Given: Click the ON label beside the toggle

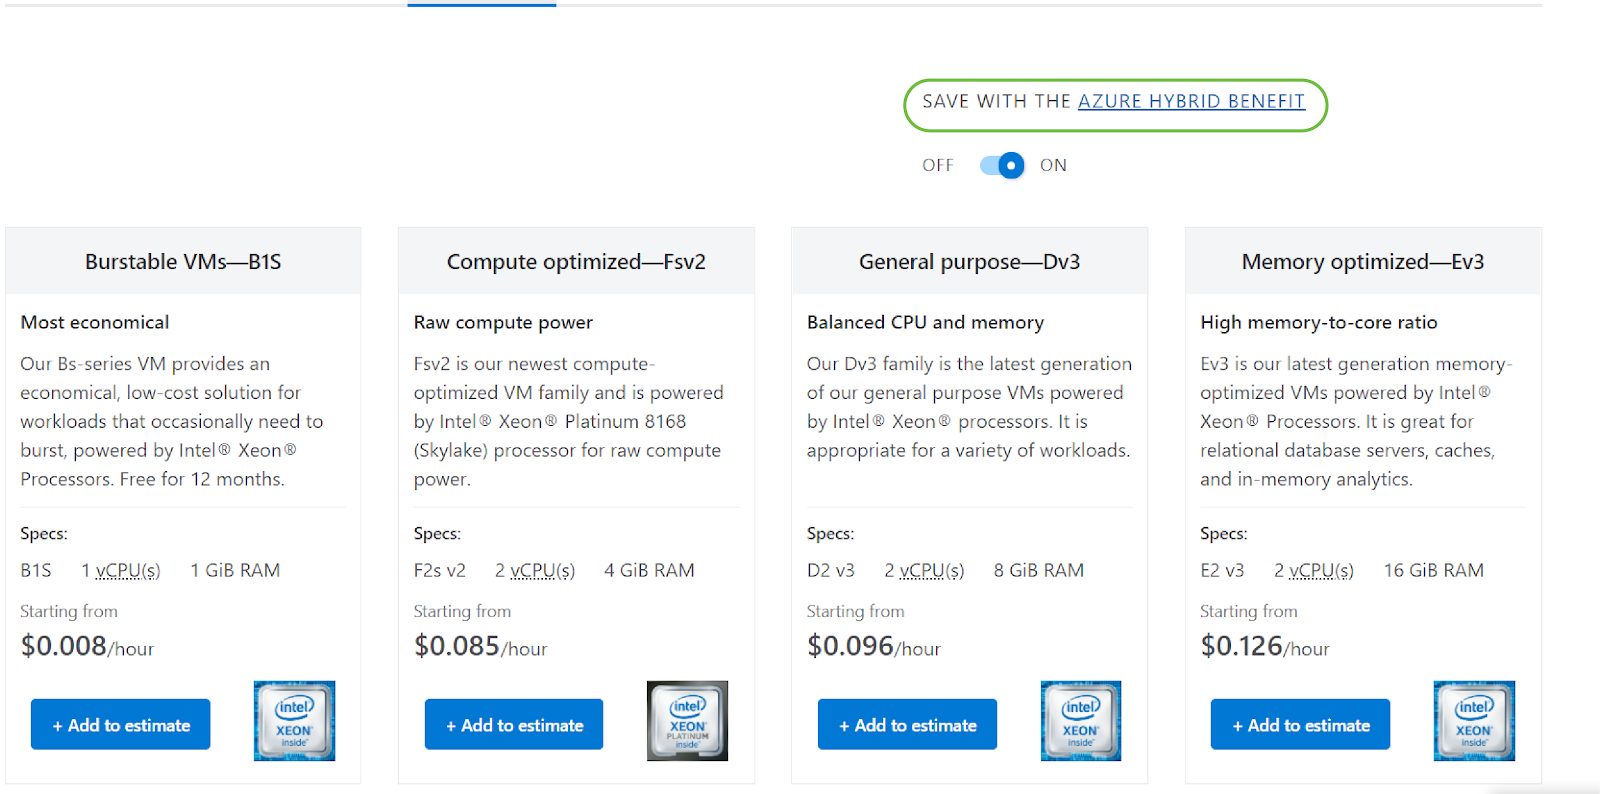Looking at the screenshot, I should pos(1053,165).
